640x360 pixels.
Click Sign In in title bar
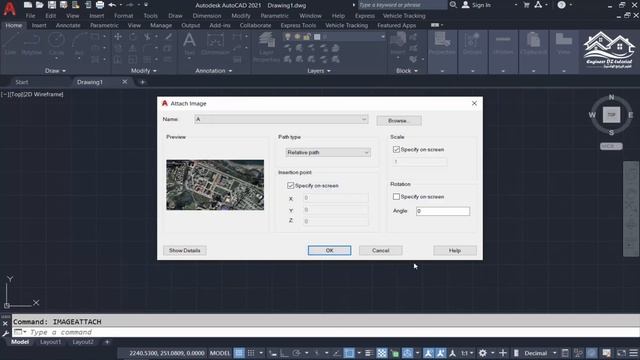click(x=476, y=5)
